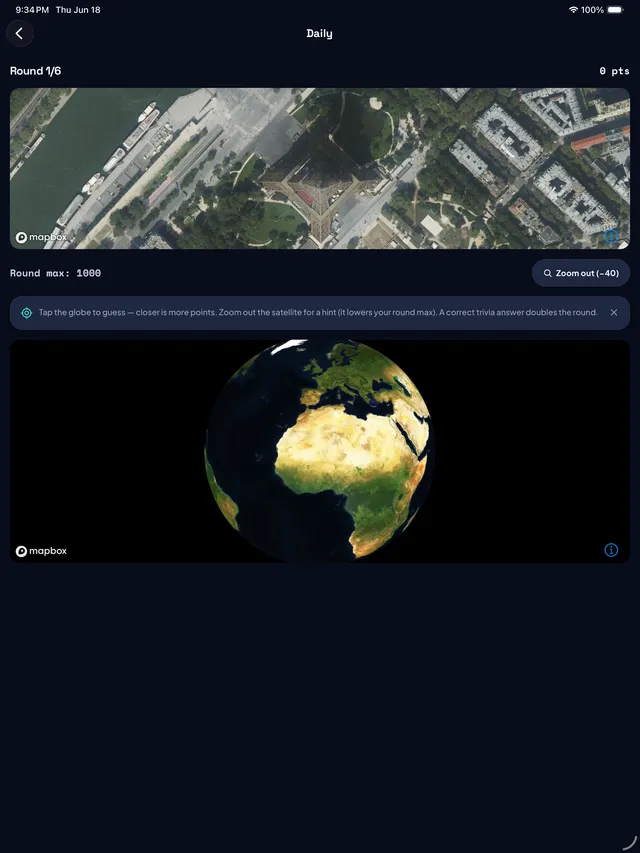Tap the Eiffel Tower satellite image
The image size is (640, 853).
point(320,169)
